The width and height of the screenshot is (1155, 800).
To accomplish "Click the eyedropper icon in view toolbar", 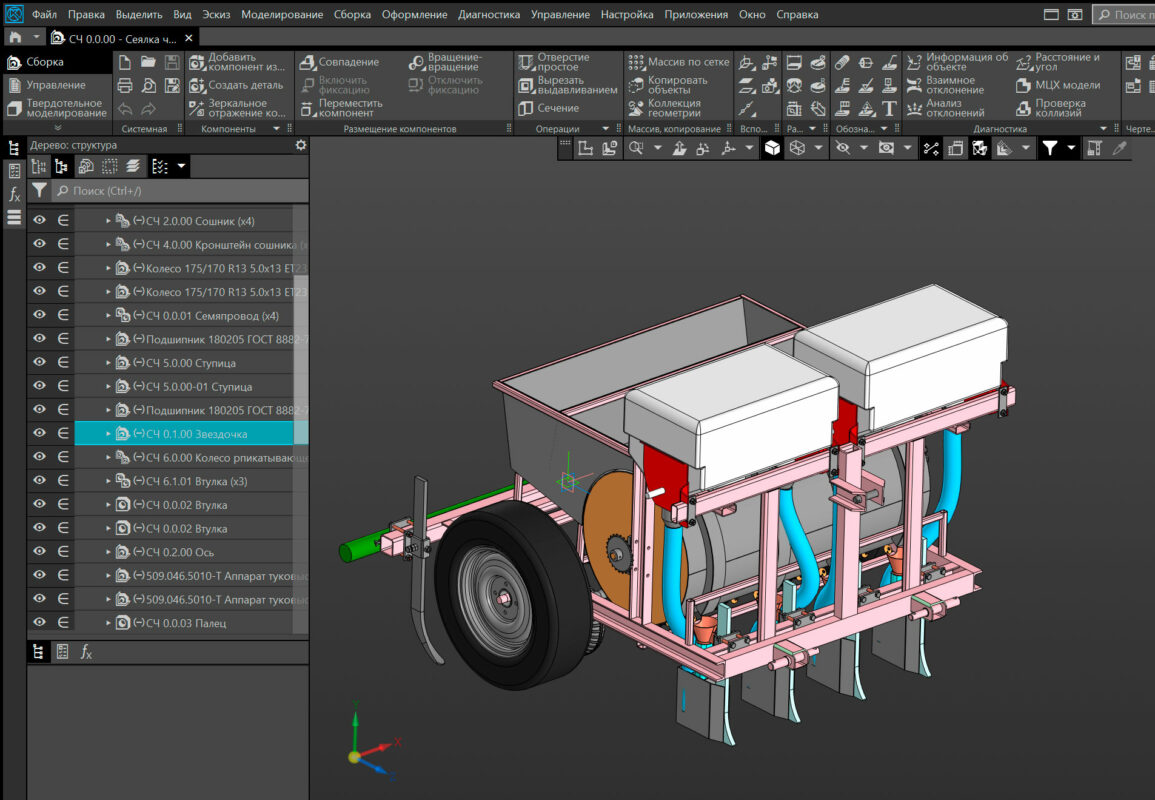I will click(1120, 148).
